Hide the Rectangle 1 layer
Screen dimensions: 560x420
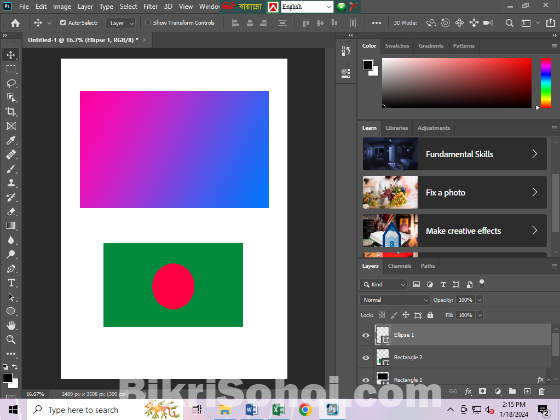[366, 380]
